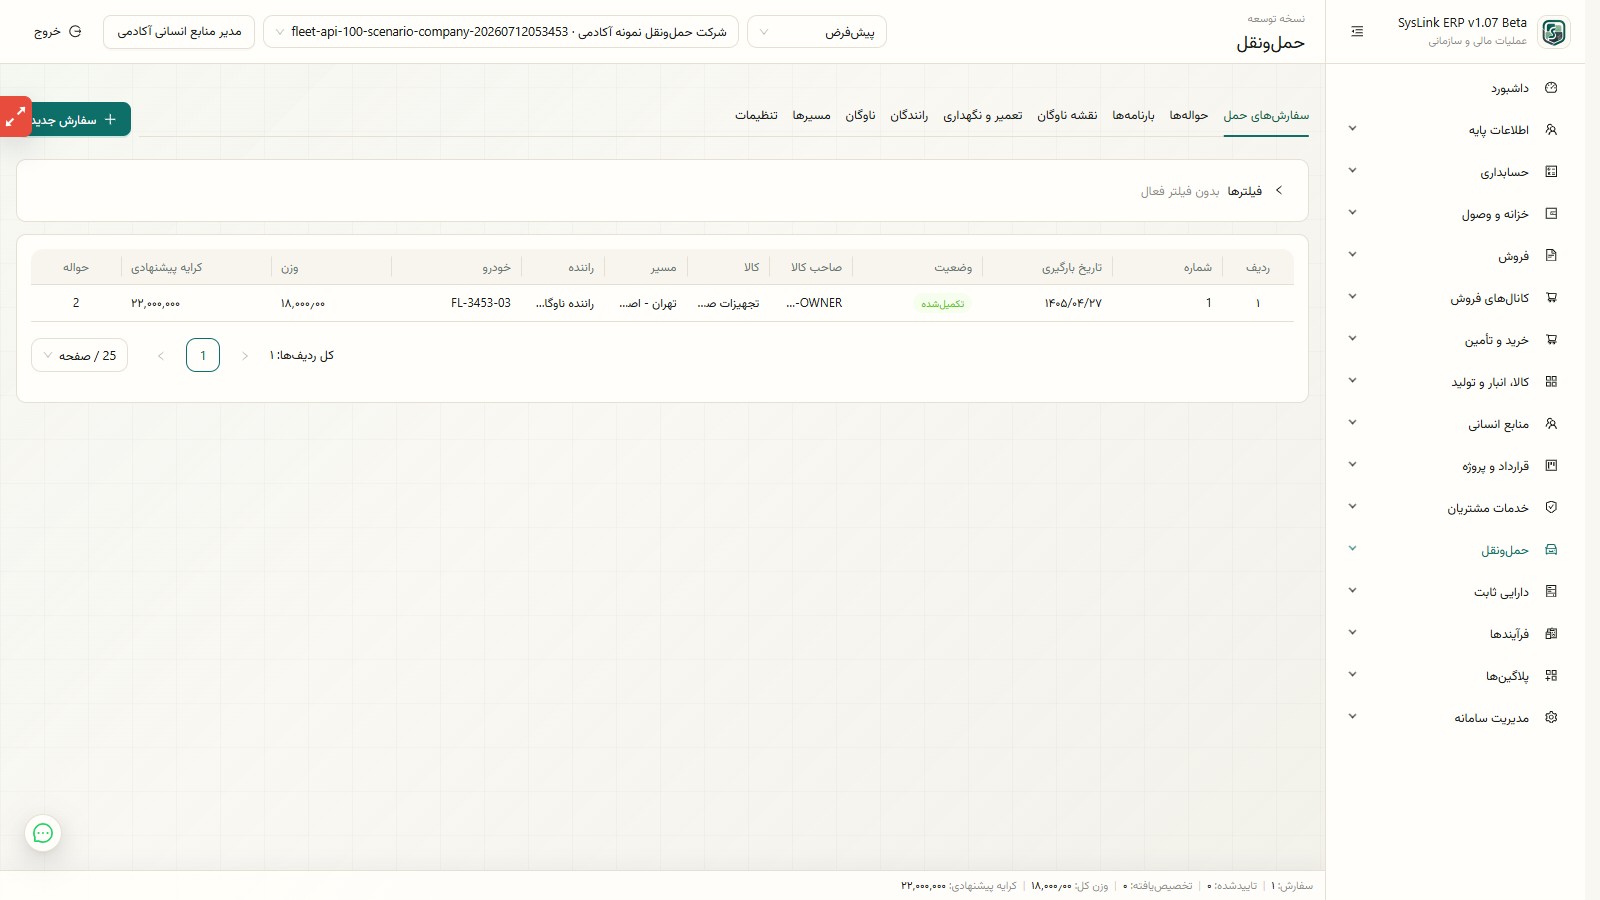Click the فرآیندها processes icon

tap(1551, 634)
